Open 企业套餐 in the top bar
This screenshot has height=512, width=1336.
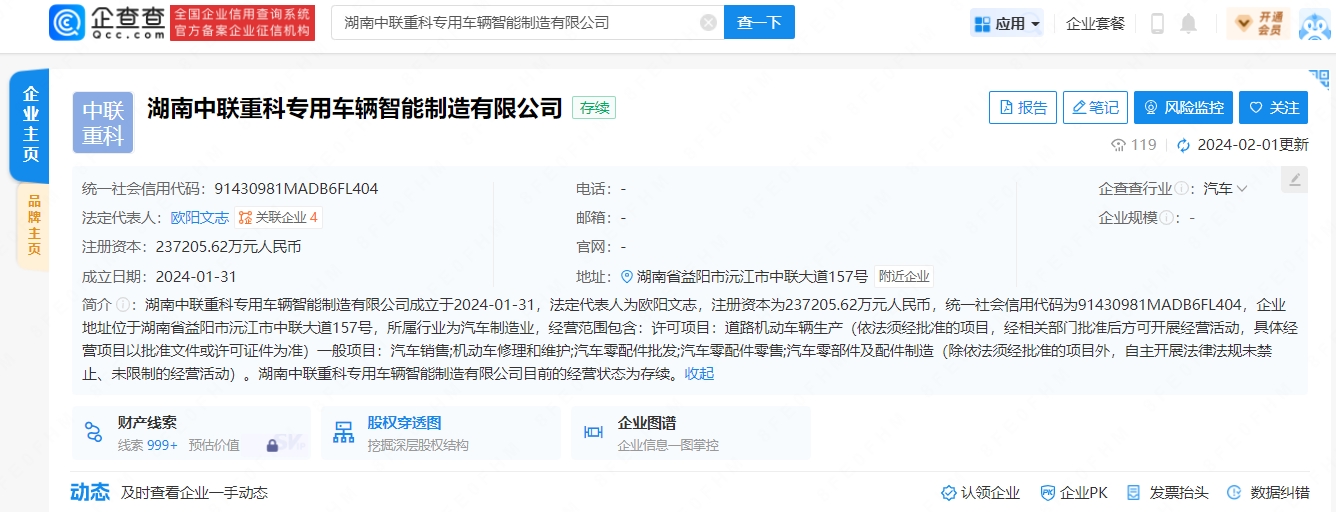[1095, 23]
